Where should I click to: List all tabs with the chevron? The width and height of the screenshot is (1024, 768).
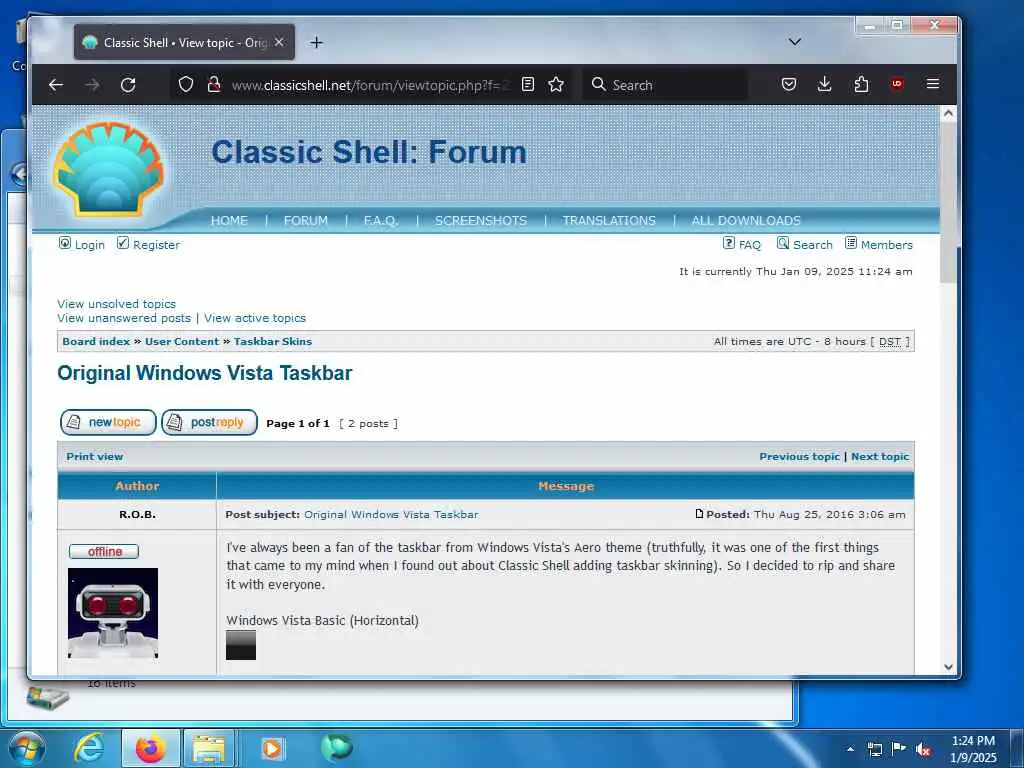795,42
